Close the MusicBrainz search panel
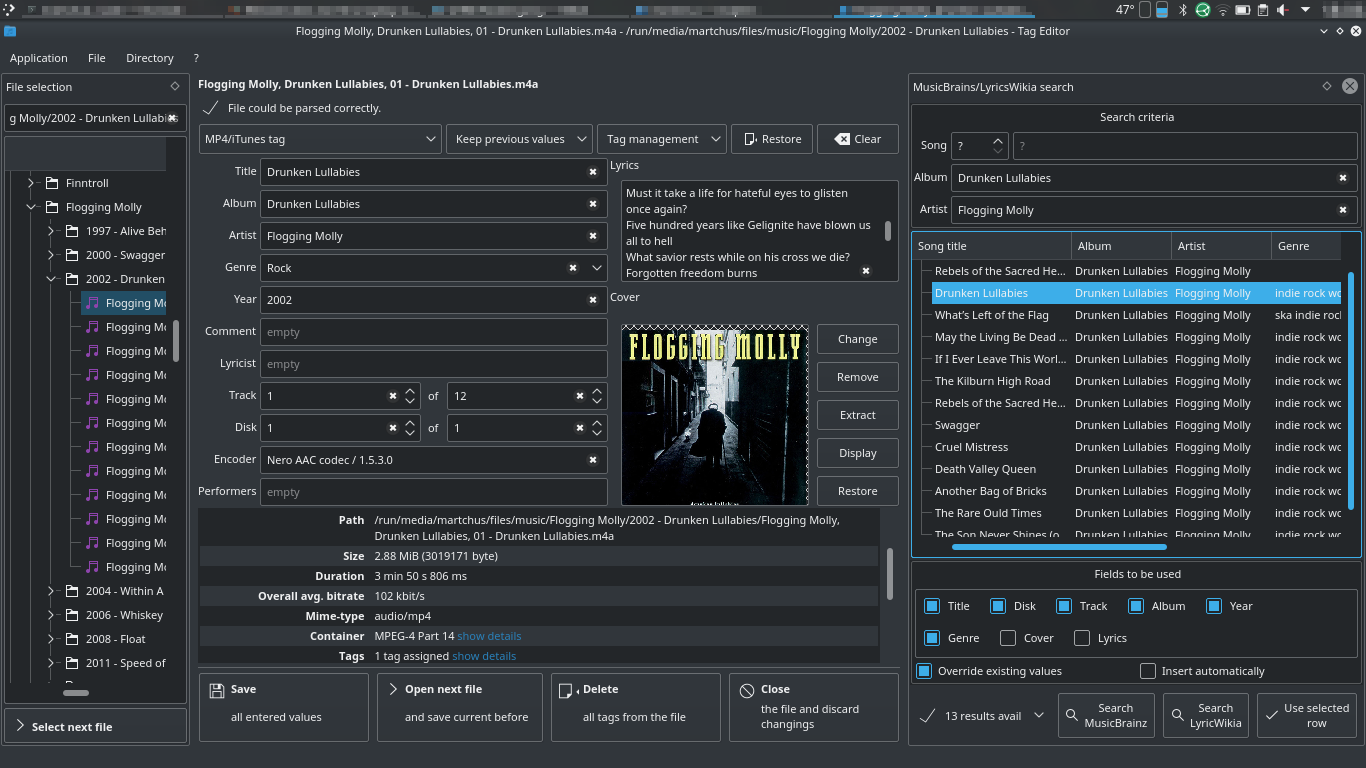The height and width of the screenshot is (768, 1366). pyautogui.click(x=1350, y=86)
